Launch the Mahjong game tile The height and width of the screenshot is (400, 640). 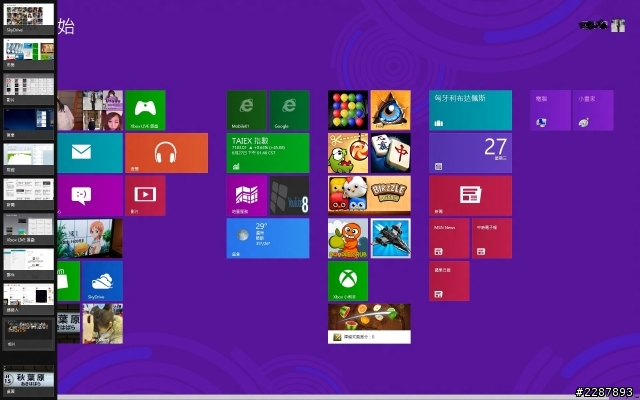391,153
